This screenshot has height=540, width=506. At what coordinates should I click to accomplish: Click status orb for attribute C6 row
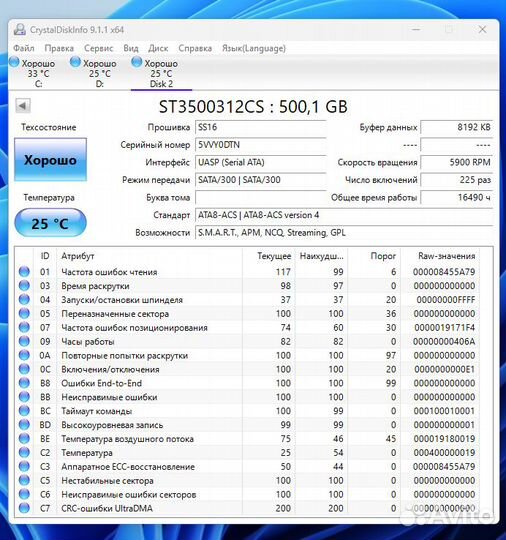(x=24, y=494)
